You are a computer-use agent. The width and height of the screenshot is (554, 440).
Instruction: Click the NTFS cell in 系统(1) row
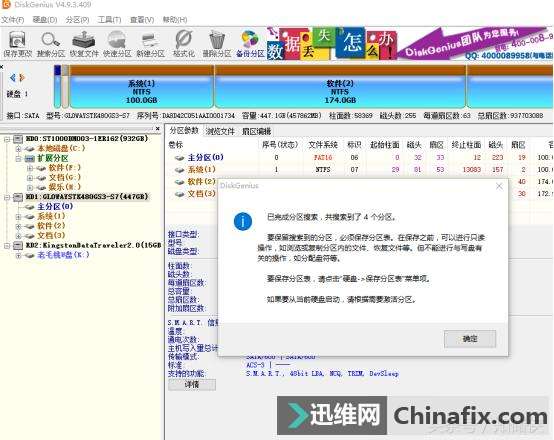323,170
